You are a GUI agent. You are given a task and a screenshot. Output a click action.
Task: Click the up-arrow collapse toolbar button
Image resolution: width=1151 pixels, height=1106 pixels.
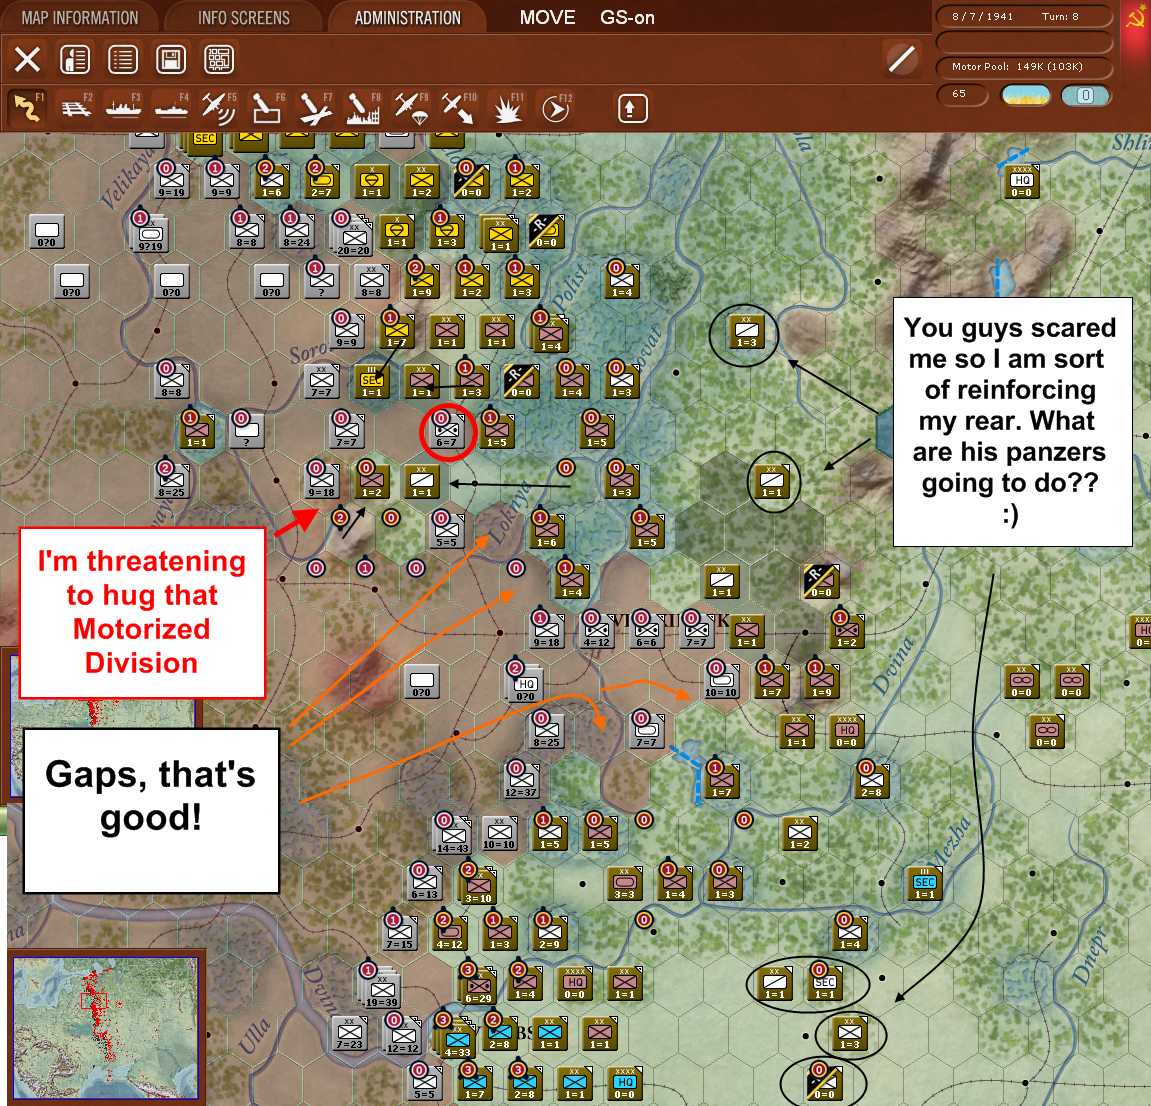[x=632, y=109]
